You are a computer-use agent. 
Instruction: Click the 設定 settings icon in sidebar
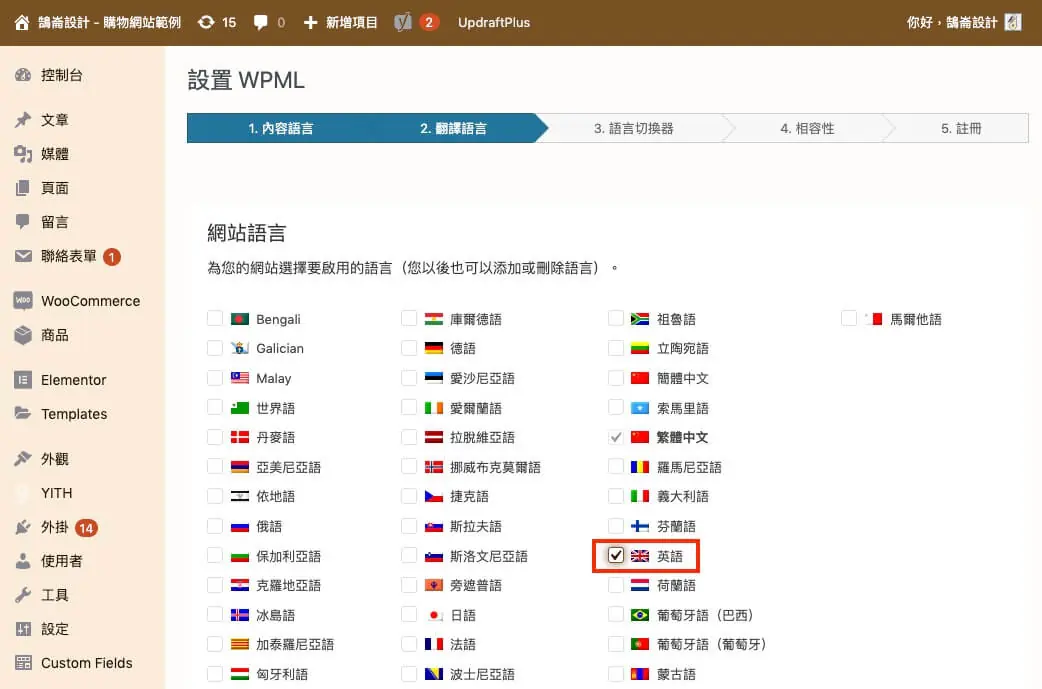tap(23, 629)
